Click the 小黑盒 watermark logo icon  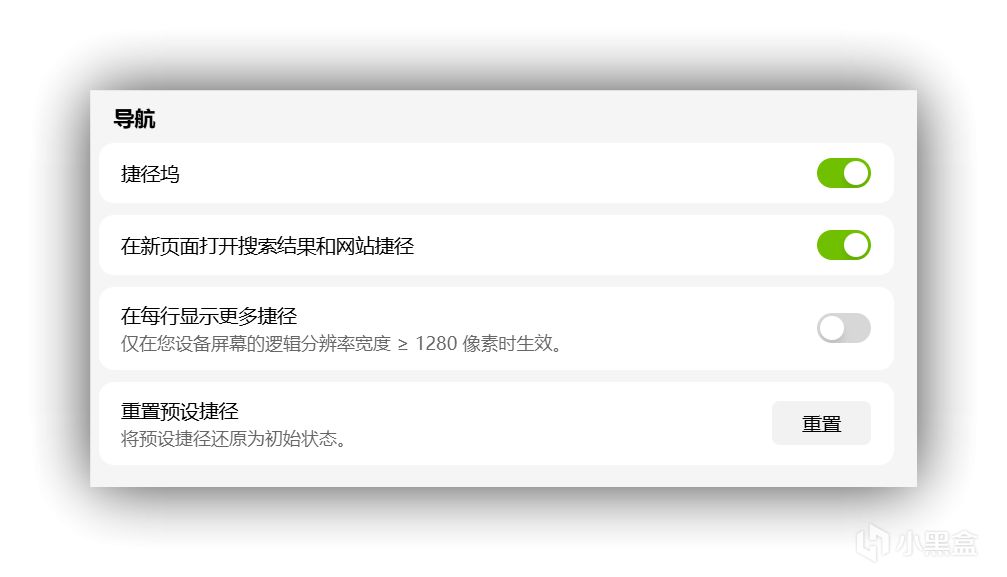tap(873, 543)
